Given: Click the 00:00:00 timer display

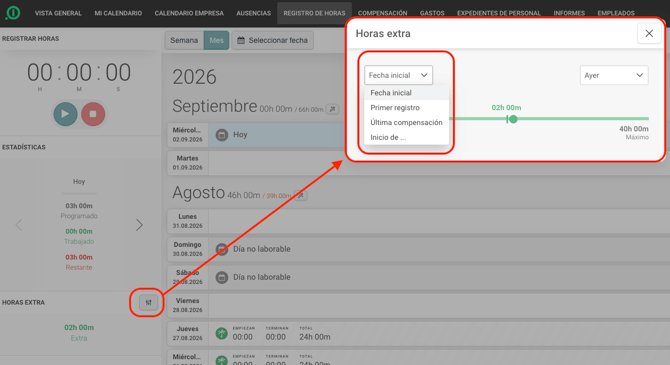Looking at the screenshot, I should 79,72.
